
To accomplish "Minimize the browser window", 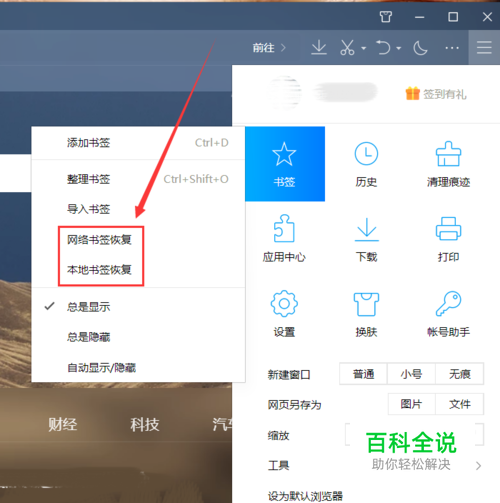I will click(419, 17).
